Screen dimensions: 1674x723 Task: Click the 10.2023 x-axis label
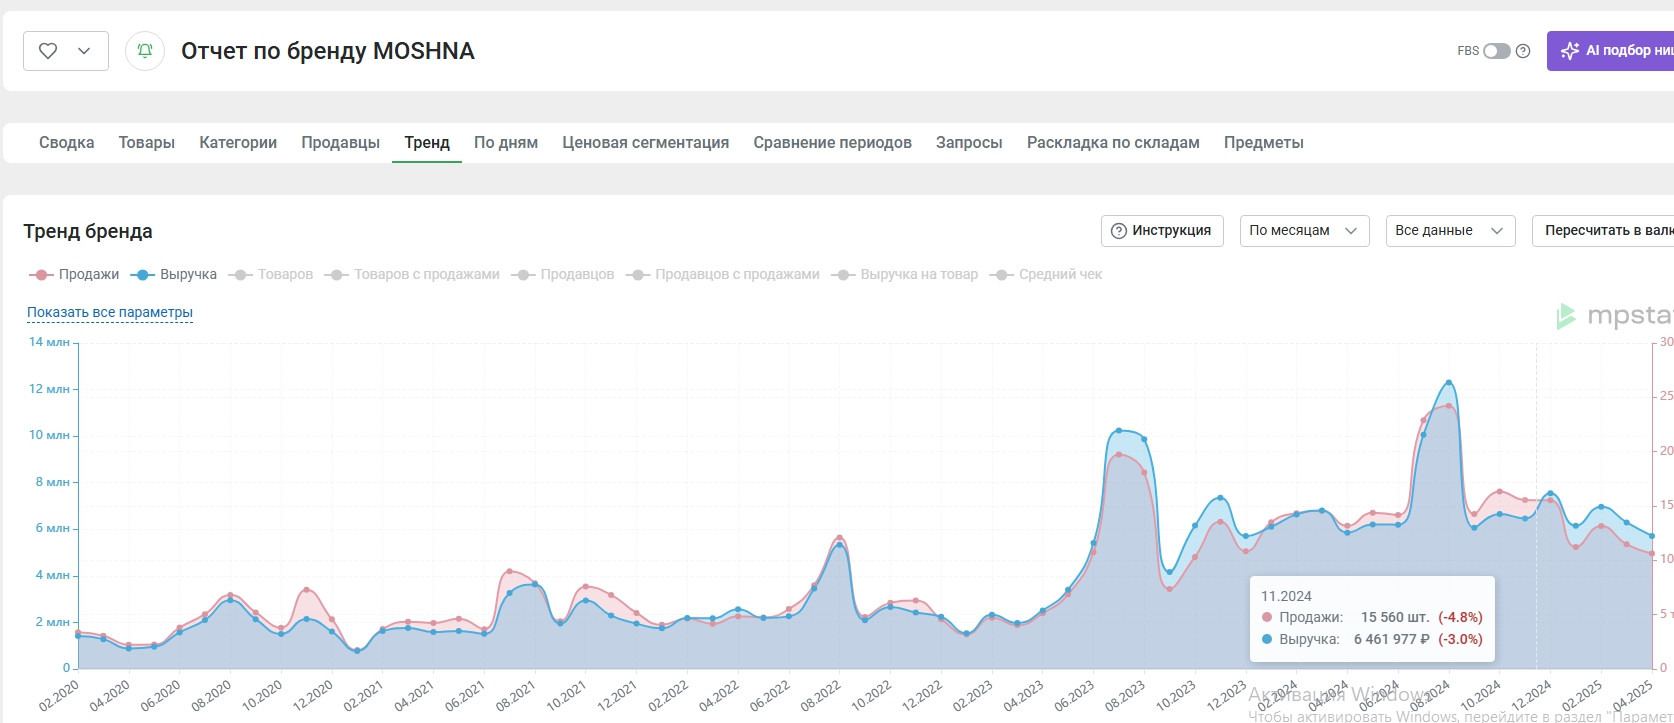click(1176, 695)
